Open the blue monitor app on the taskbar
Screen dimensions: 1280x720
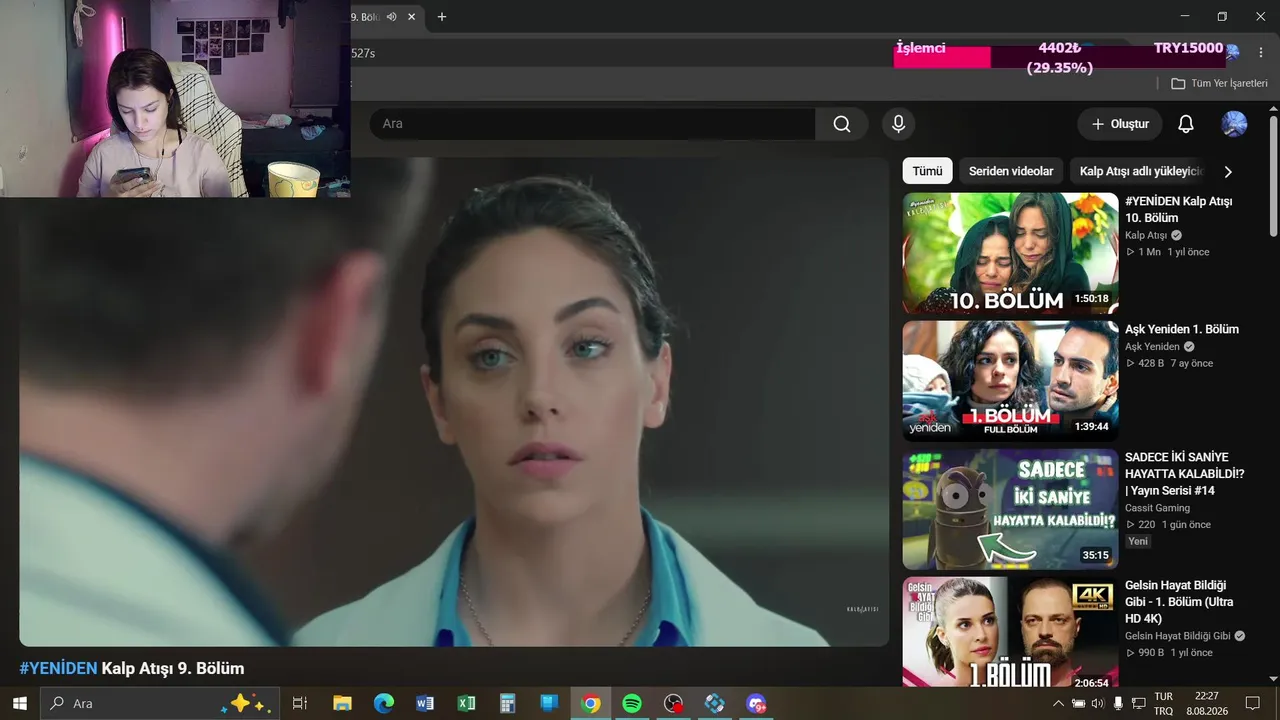(x=549, y=703)
